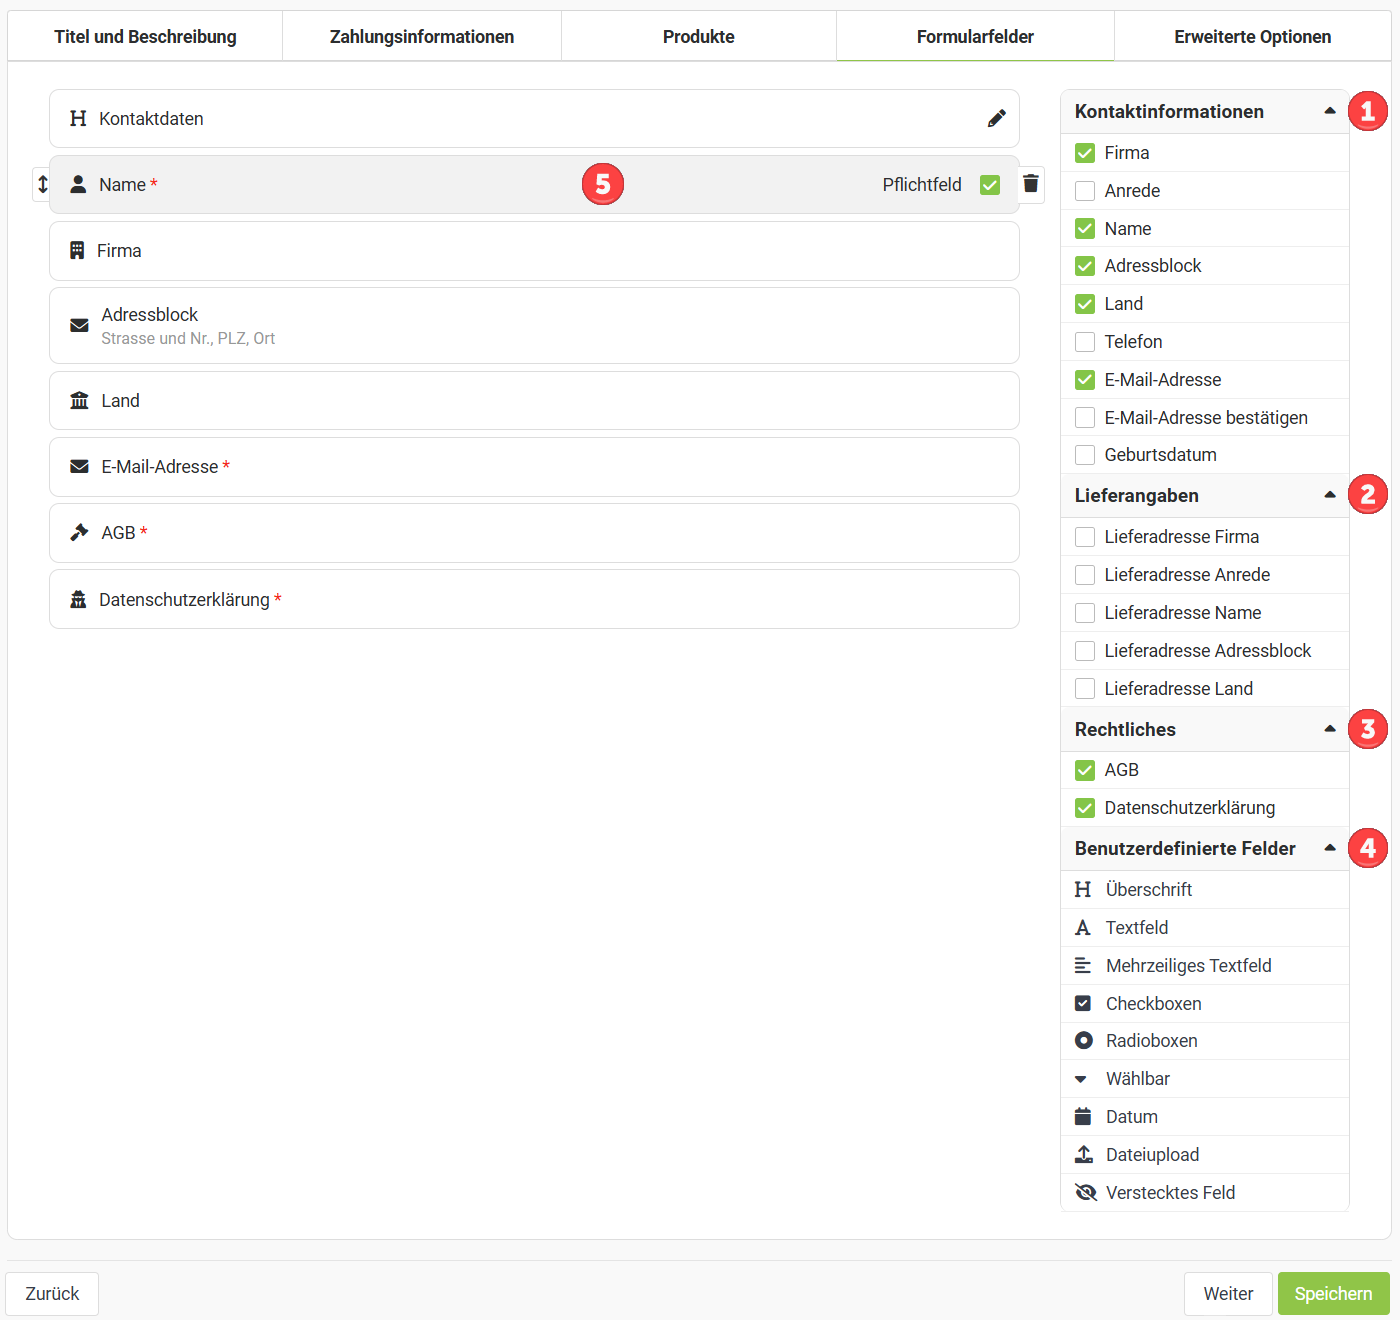
Task: Collapse the Benutzerdefinierte Felder section
Action: (1329, 849)
